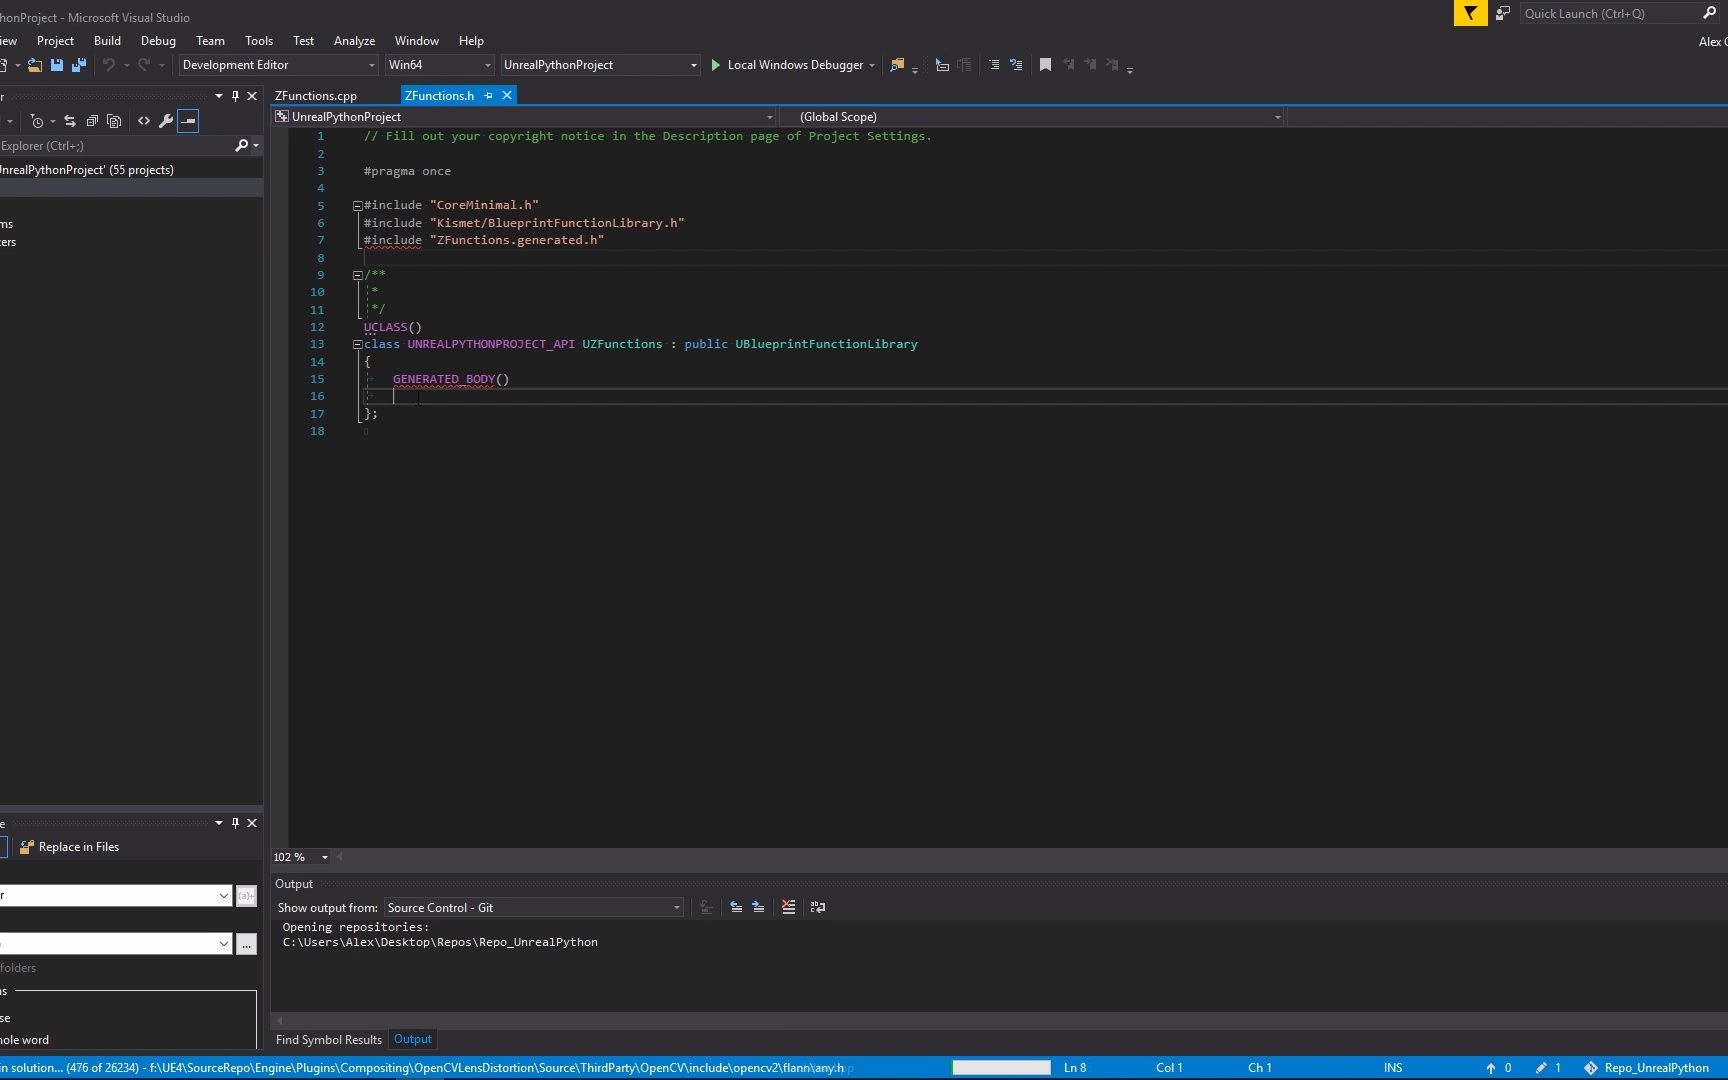This screenshot has width=1728, height=1080.
Task: Click Go to Next Message output icon
Action: point(758,908)
